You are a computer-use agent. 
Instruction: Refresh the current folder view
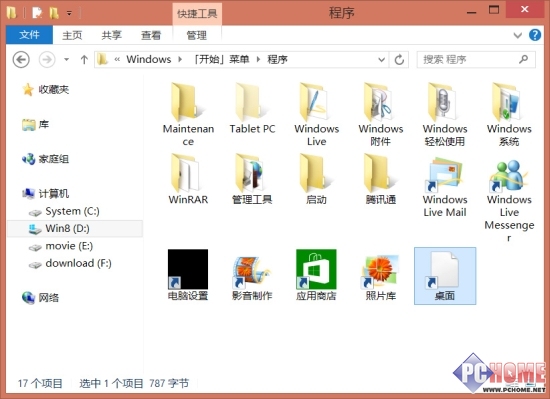(x=399, y=60)
